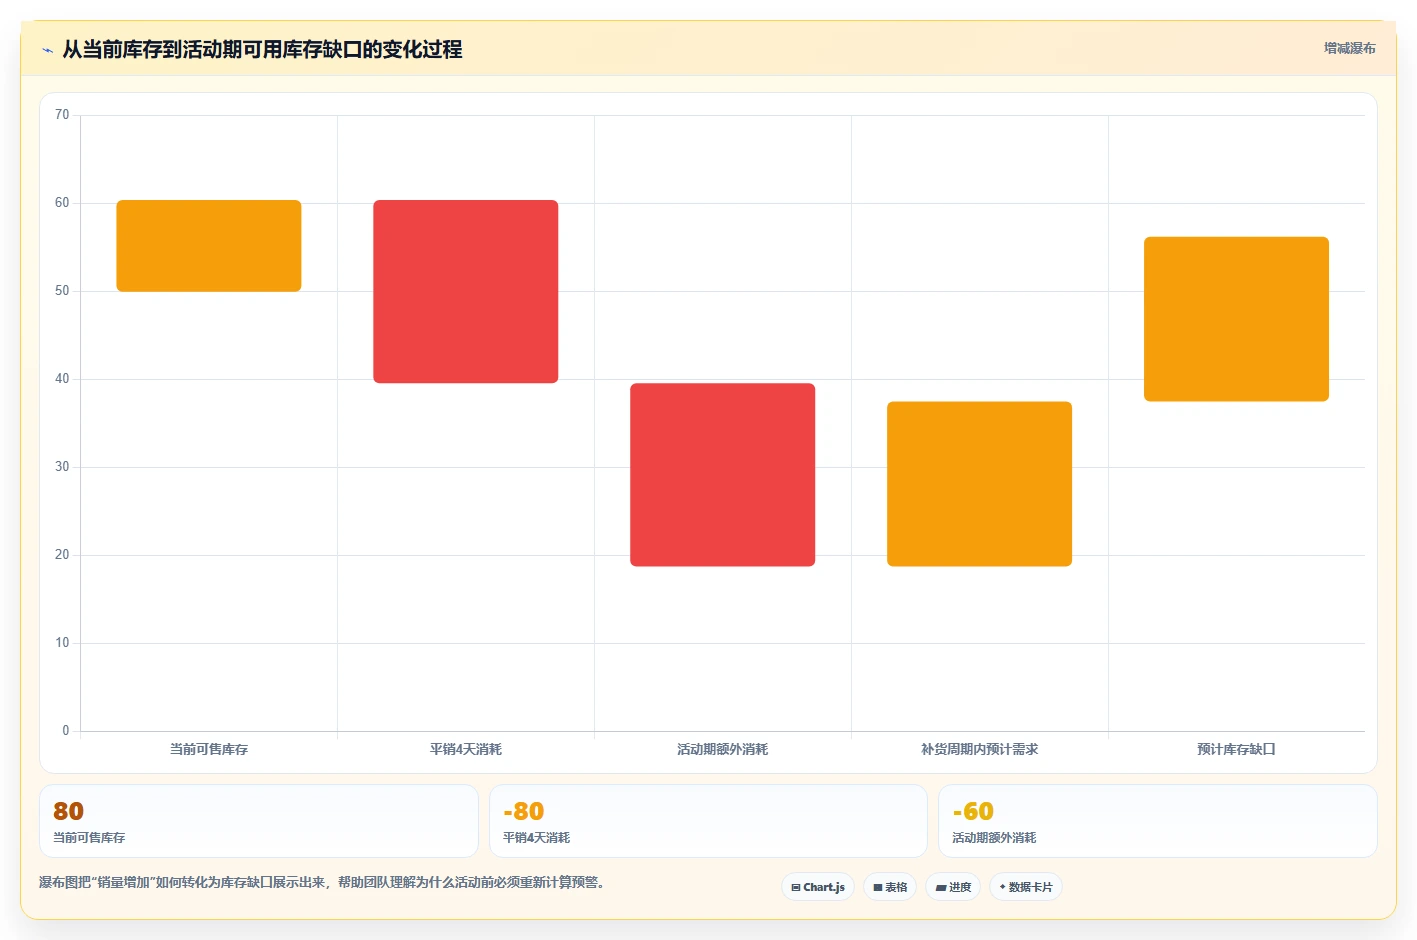Click the 补货周期内预计需求 x-axis label
The width and height of the screenshot is (1417, 940).
pyautogui.click(x=980, y=749)
